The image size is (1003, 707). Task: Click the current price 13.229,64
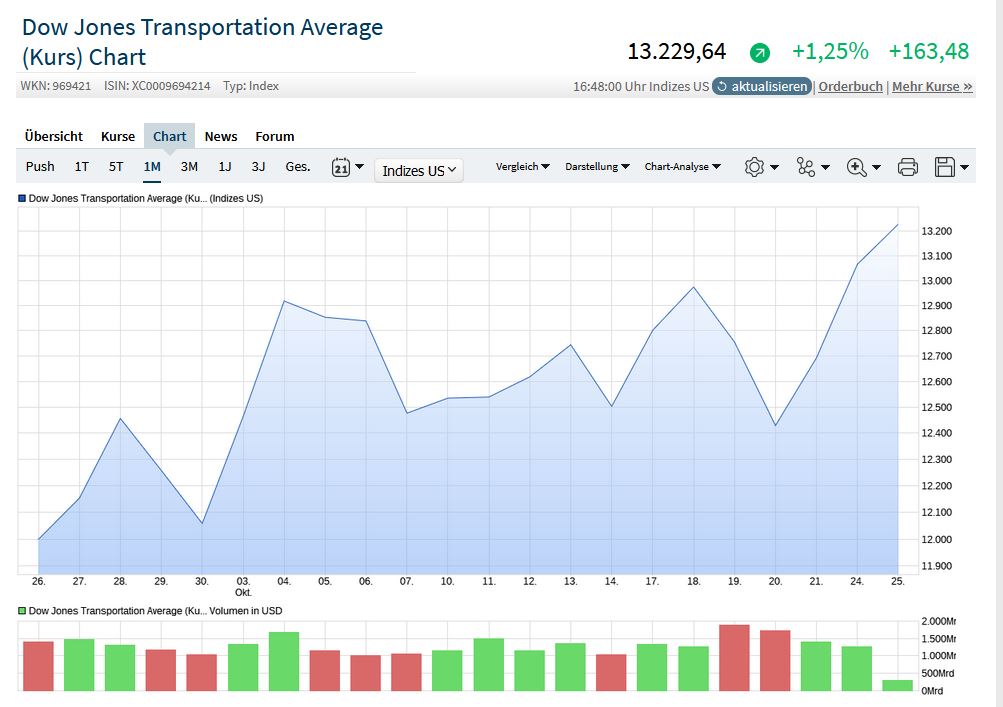677,51
